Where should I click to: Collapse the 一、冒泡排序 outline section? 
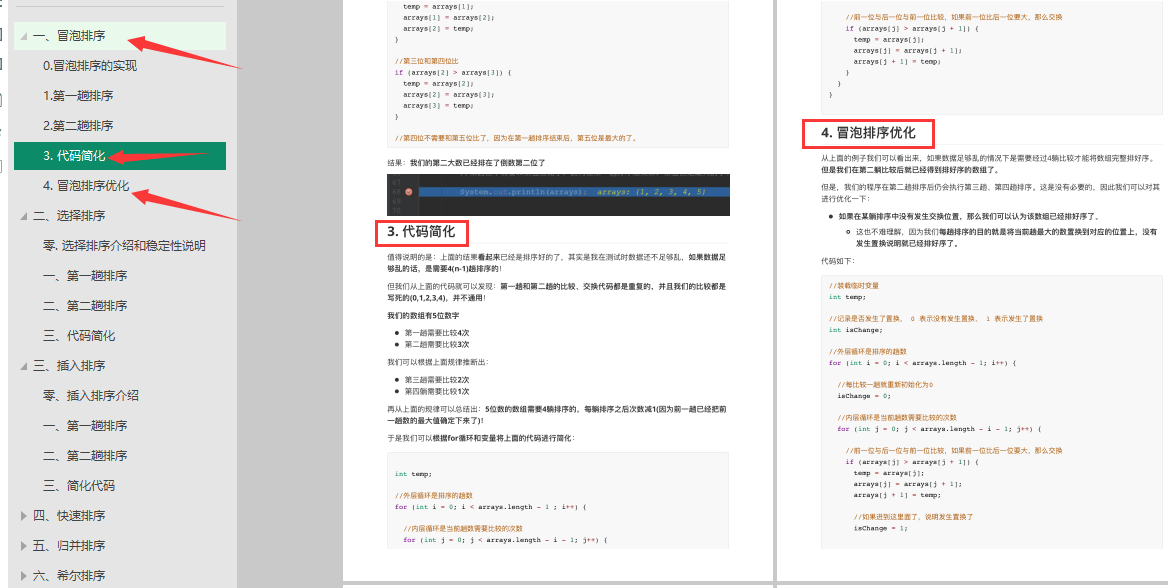click(24, 36)
